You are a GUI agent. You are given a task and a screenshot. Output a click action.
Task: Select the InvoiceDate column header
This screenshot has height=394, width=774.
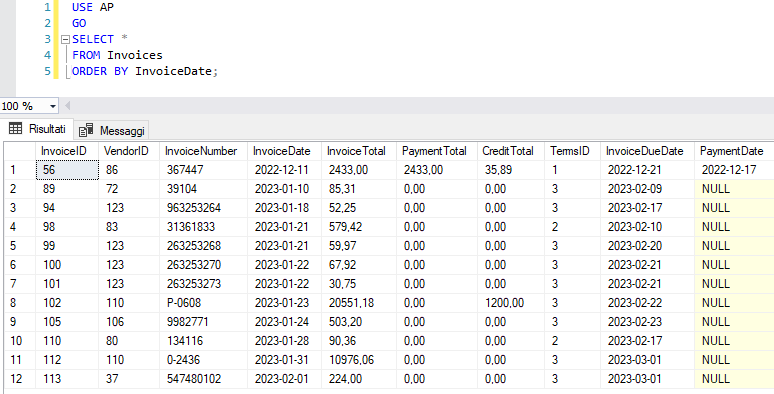[x=285, y=151]
